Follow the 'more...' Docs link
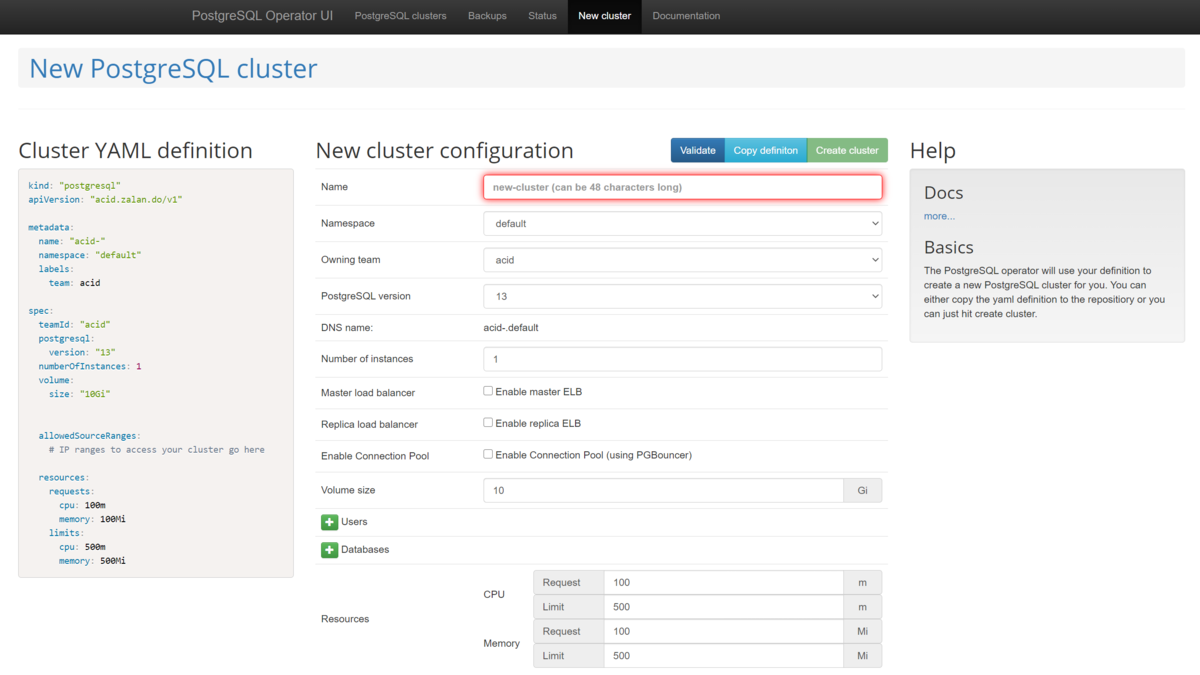 (x=939, y=216)
